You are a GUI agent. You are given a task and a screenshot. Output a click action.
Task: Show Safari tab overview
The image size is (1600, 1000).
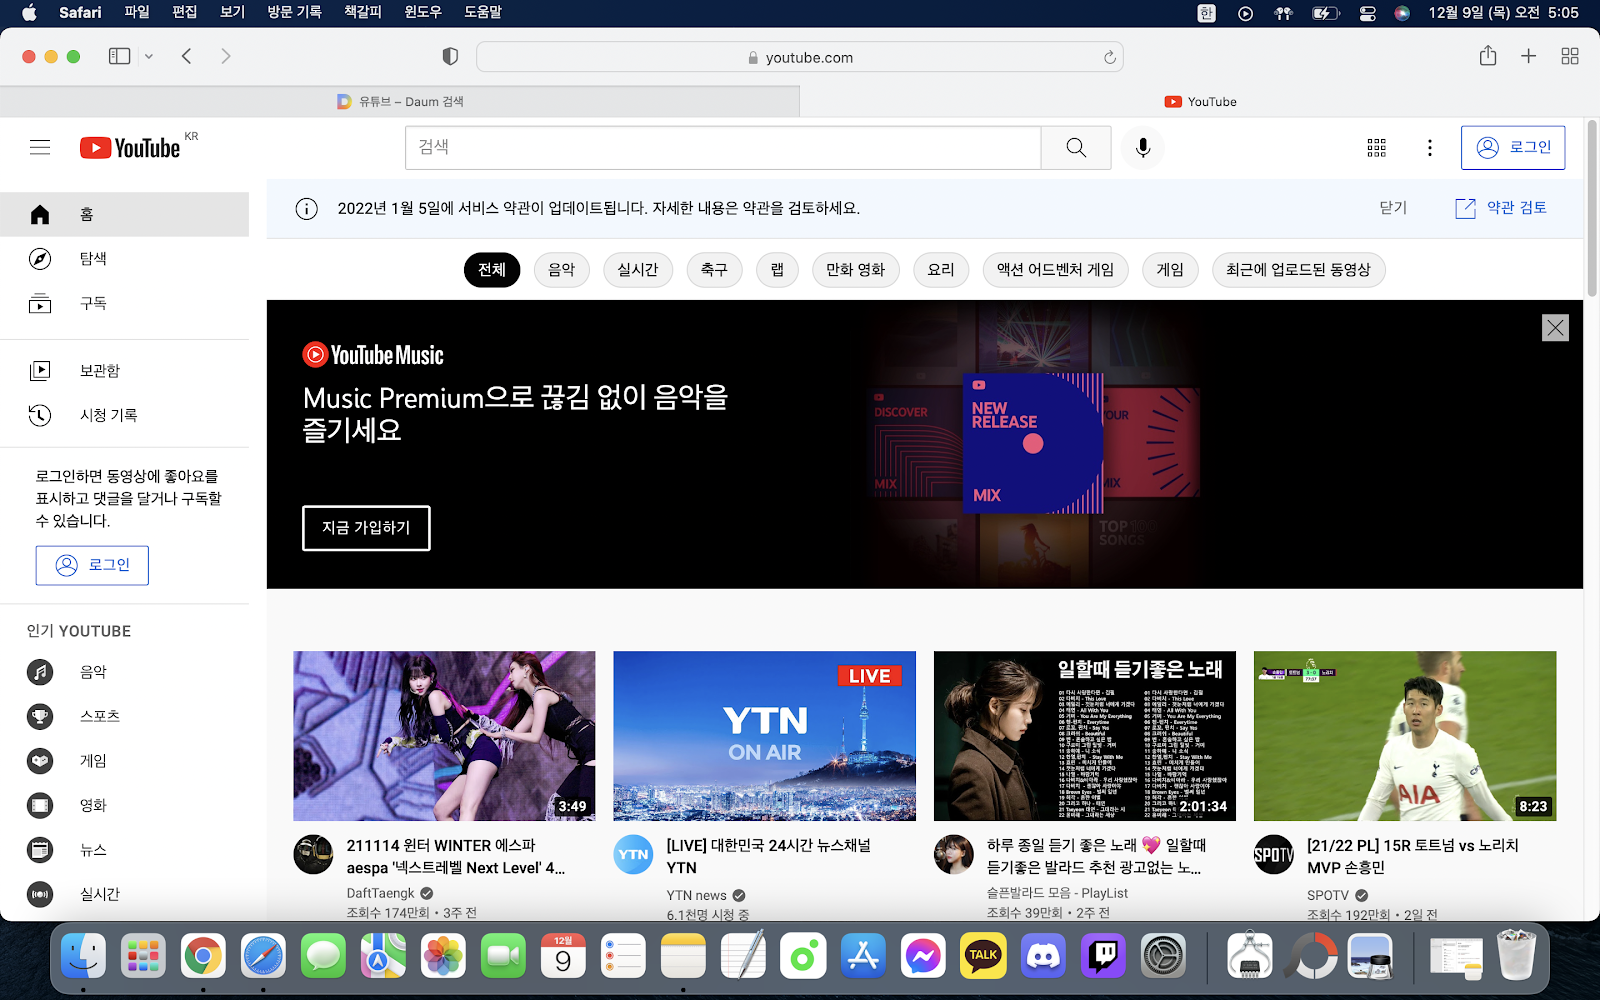tap(1570, 57)
